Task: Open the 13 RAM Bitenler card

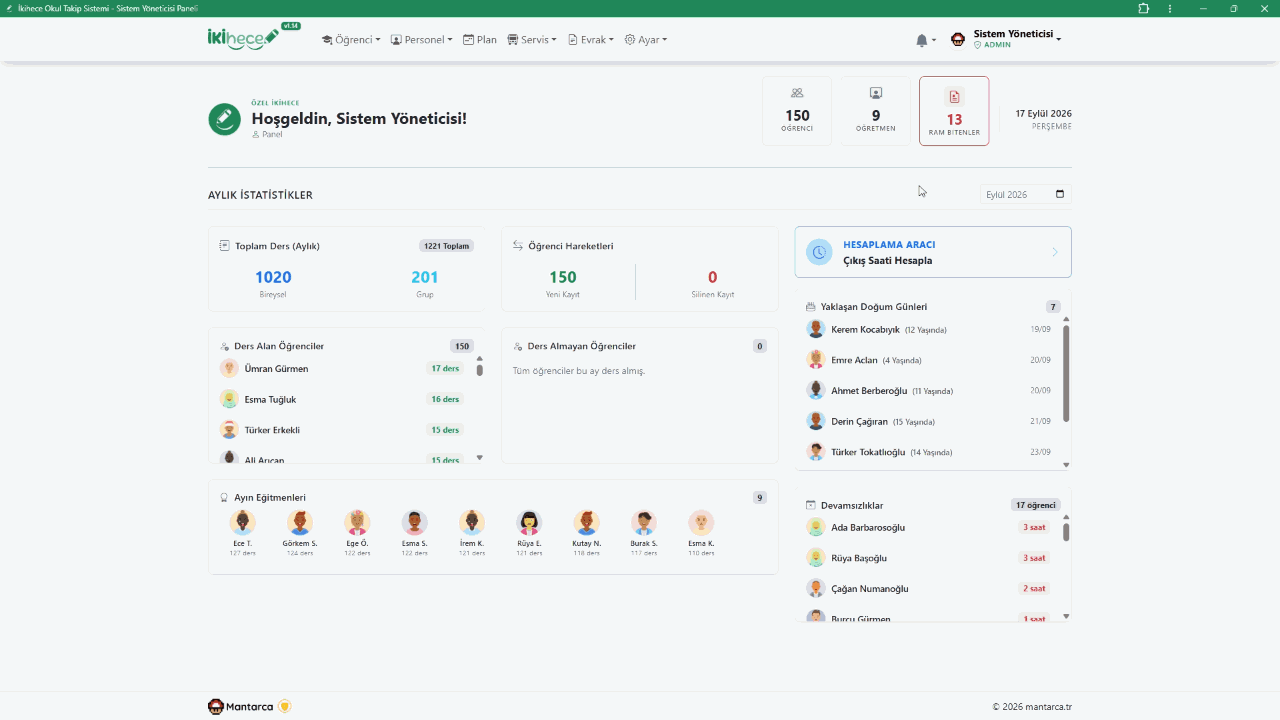Action: tap(954, 111)
